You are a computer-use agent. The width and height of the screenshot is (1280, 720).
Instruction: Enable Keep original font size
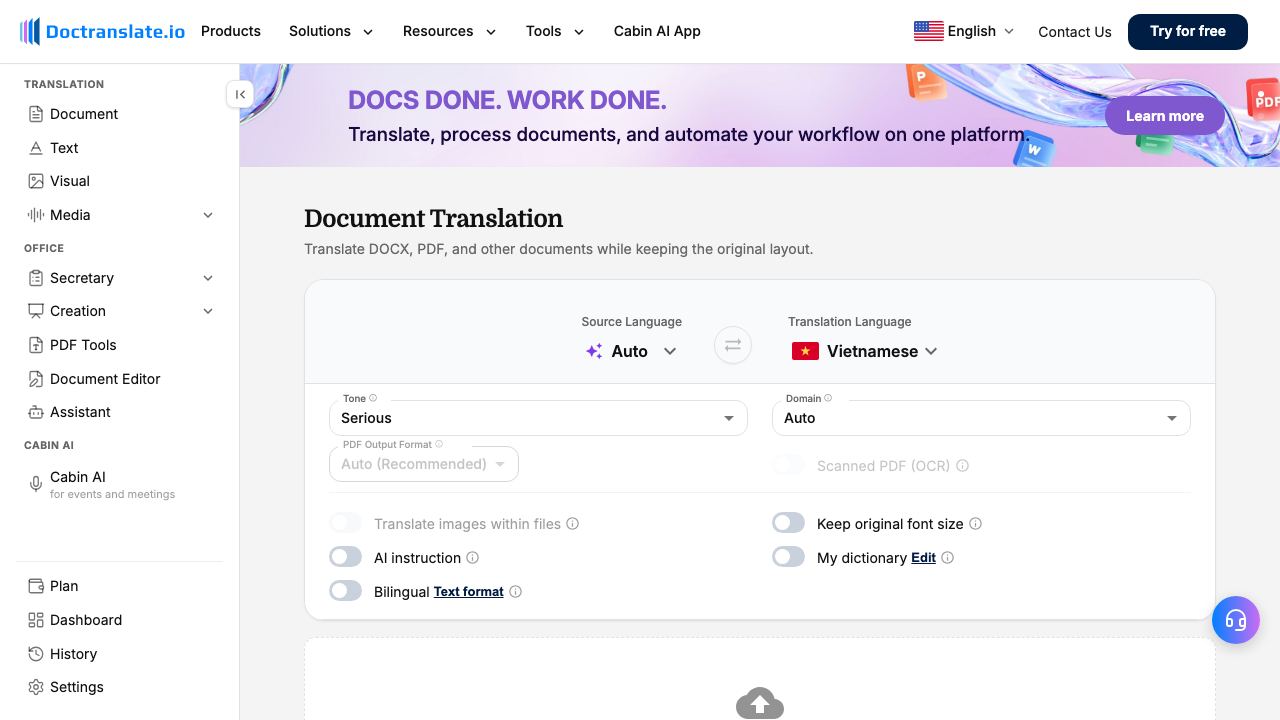789,523
